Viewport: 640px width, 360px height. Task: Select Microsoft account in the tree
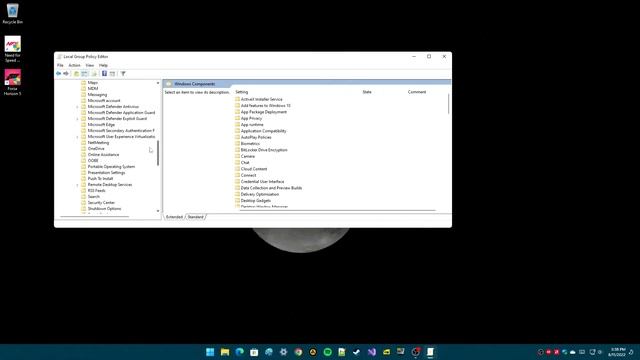[x=104, y=100]
